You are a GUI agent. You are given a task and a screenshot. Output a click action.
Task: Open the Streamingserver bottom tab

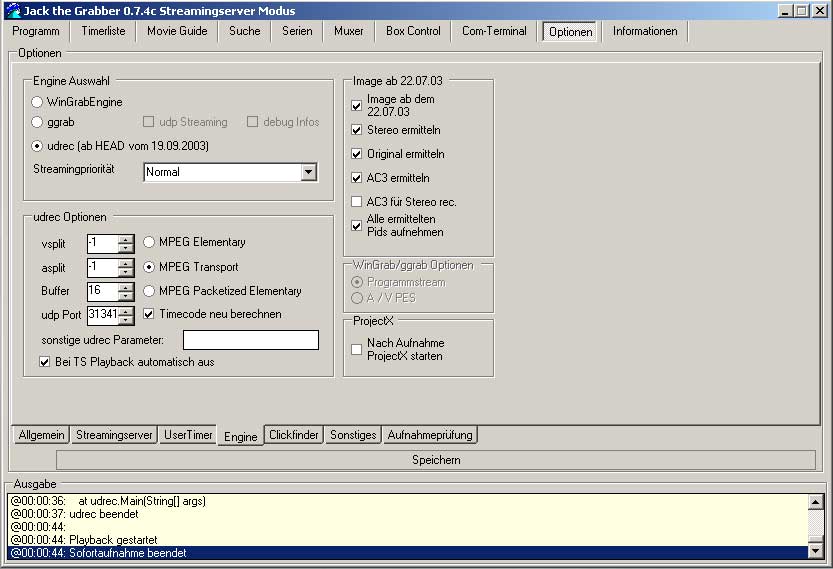pos(114,435)
